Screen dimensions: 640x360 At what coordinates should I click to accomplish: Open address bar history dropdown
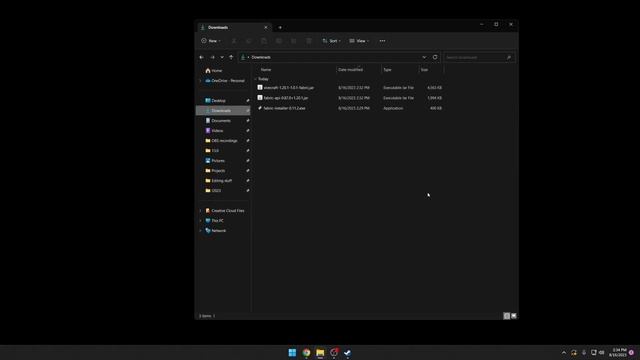tap(424, 57)
